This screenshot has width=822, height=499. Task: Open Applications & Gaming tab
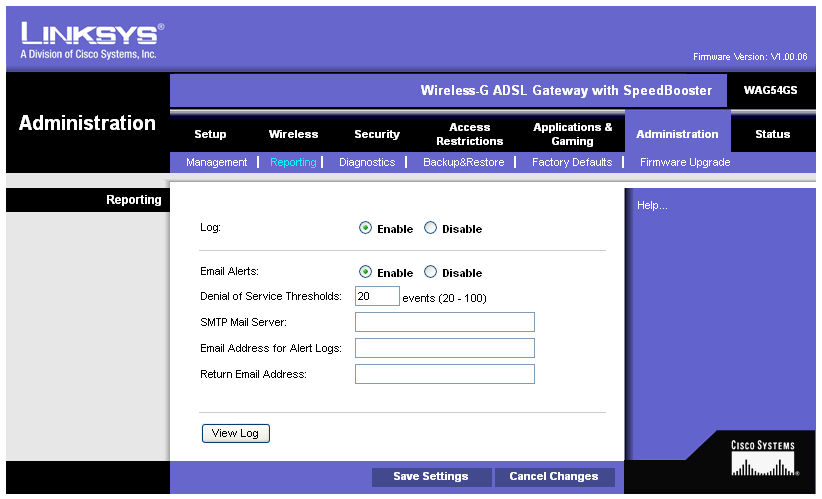pos(572,134)
